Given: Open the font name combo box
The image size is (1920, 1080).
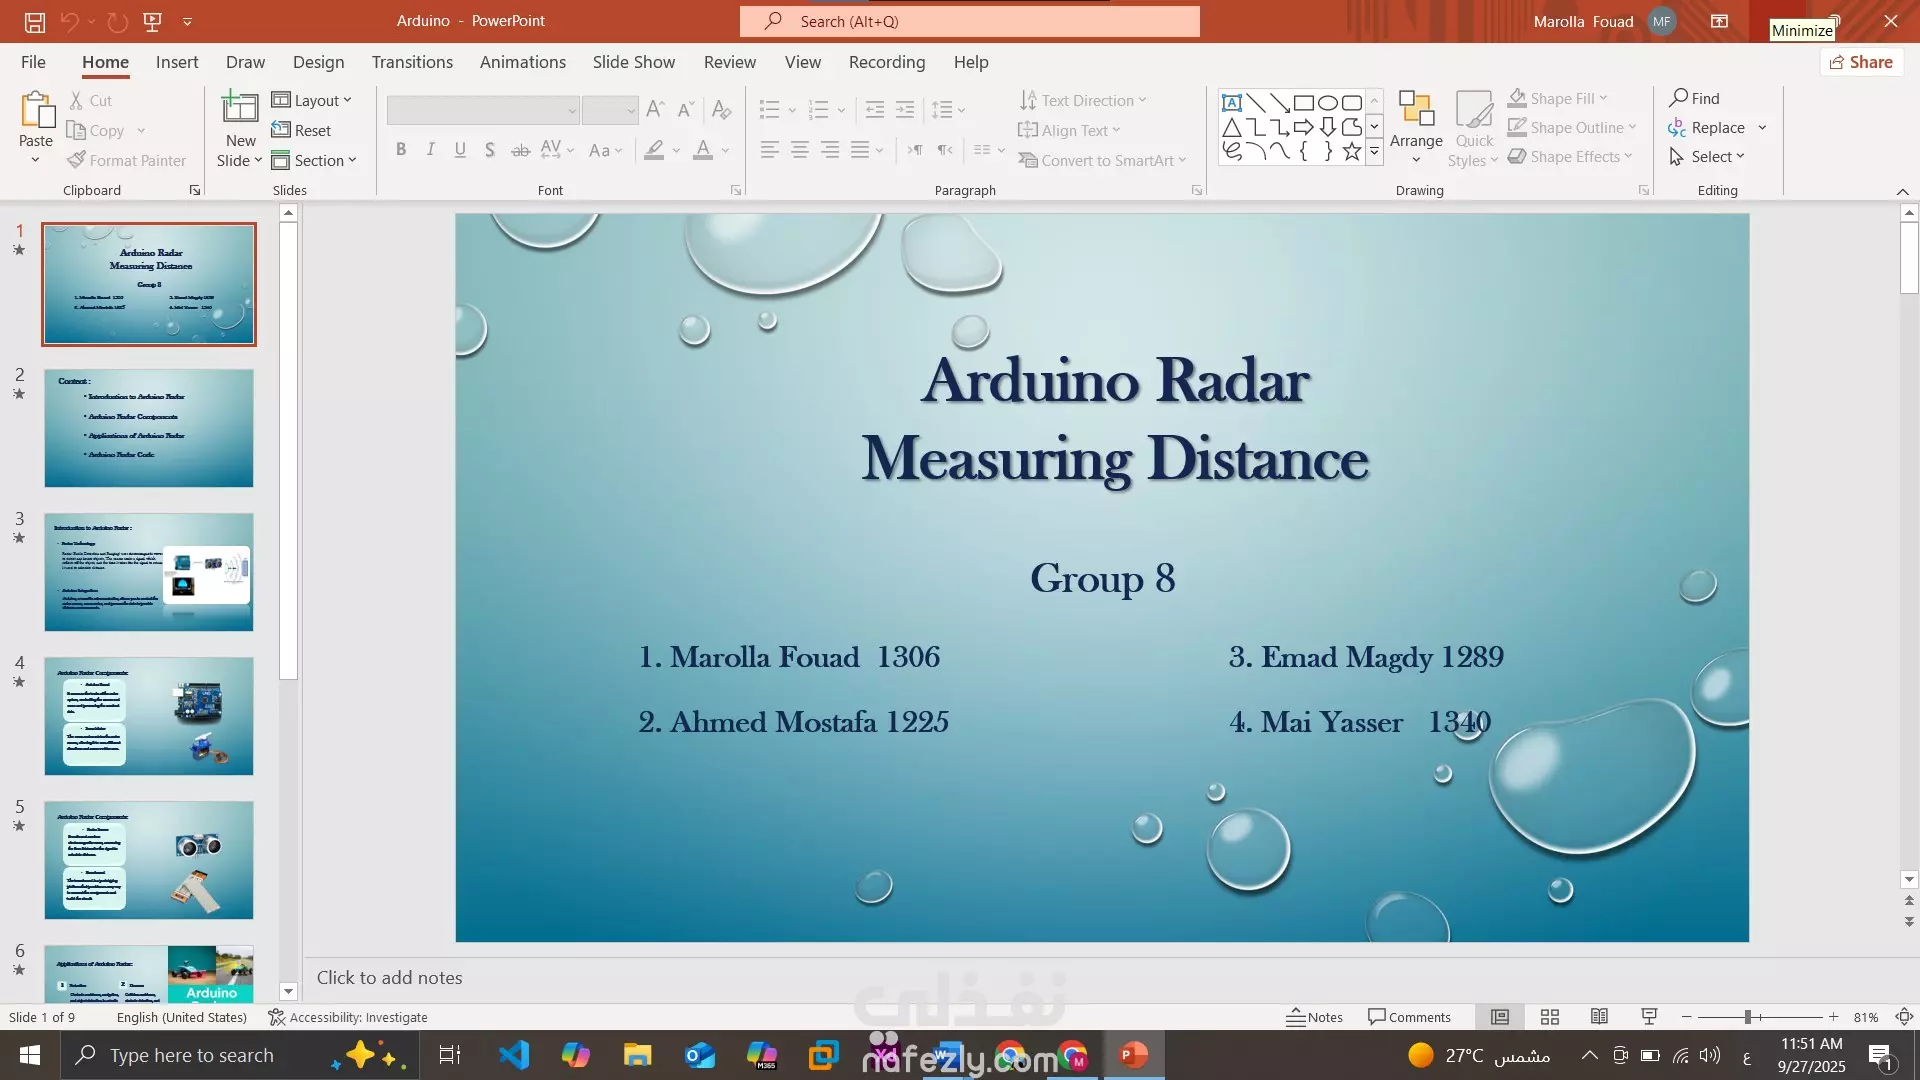Looking at the screenshot, I should (x=483, y=110).
